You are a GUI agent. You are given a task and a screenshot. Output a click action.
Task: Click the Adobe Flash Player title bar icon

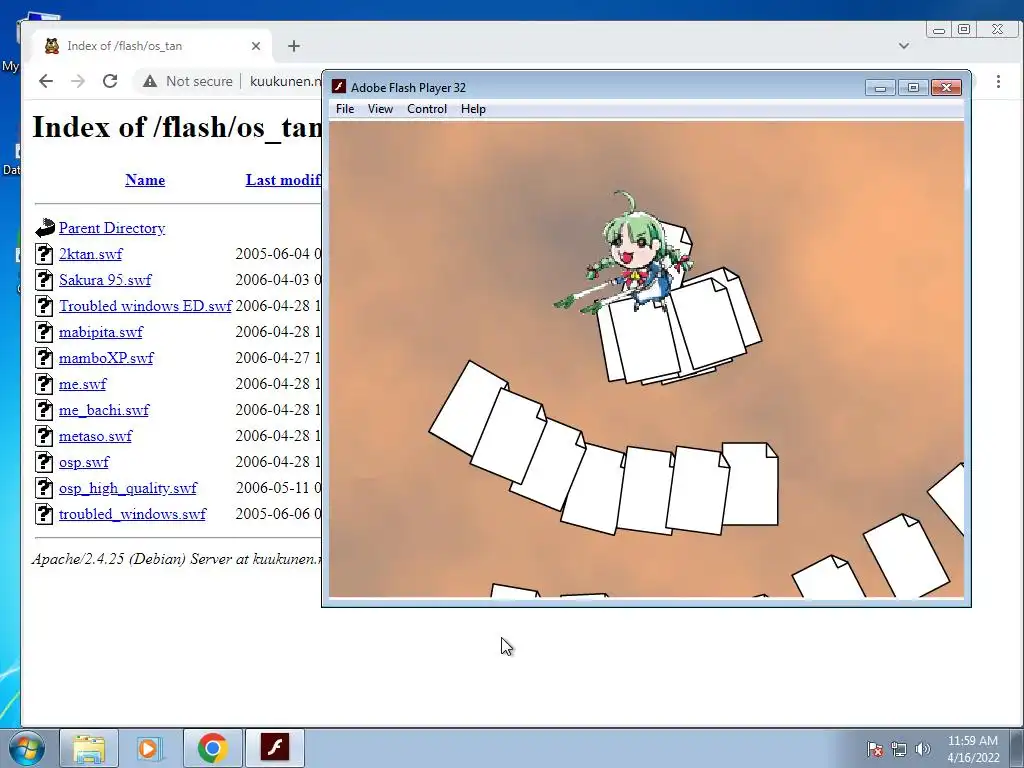[338, 87]
